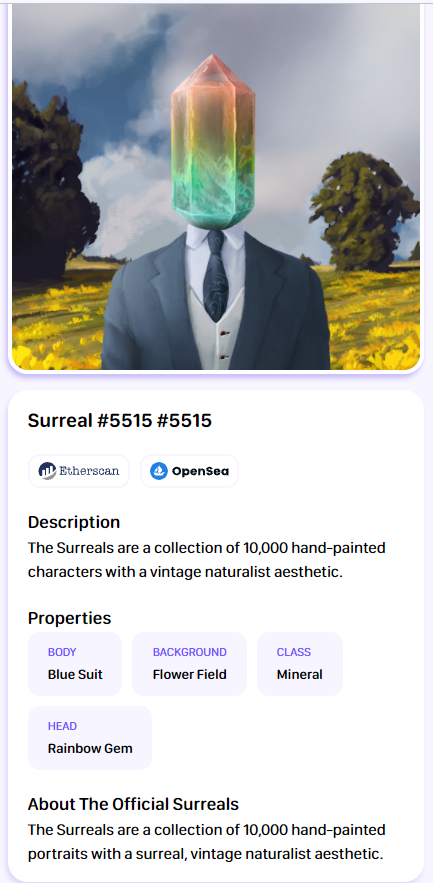Open the OpenSea link button
433x883 pixels.
189,471
